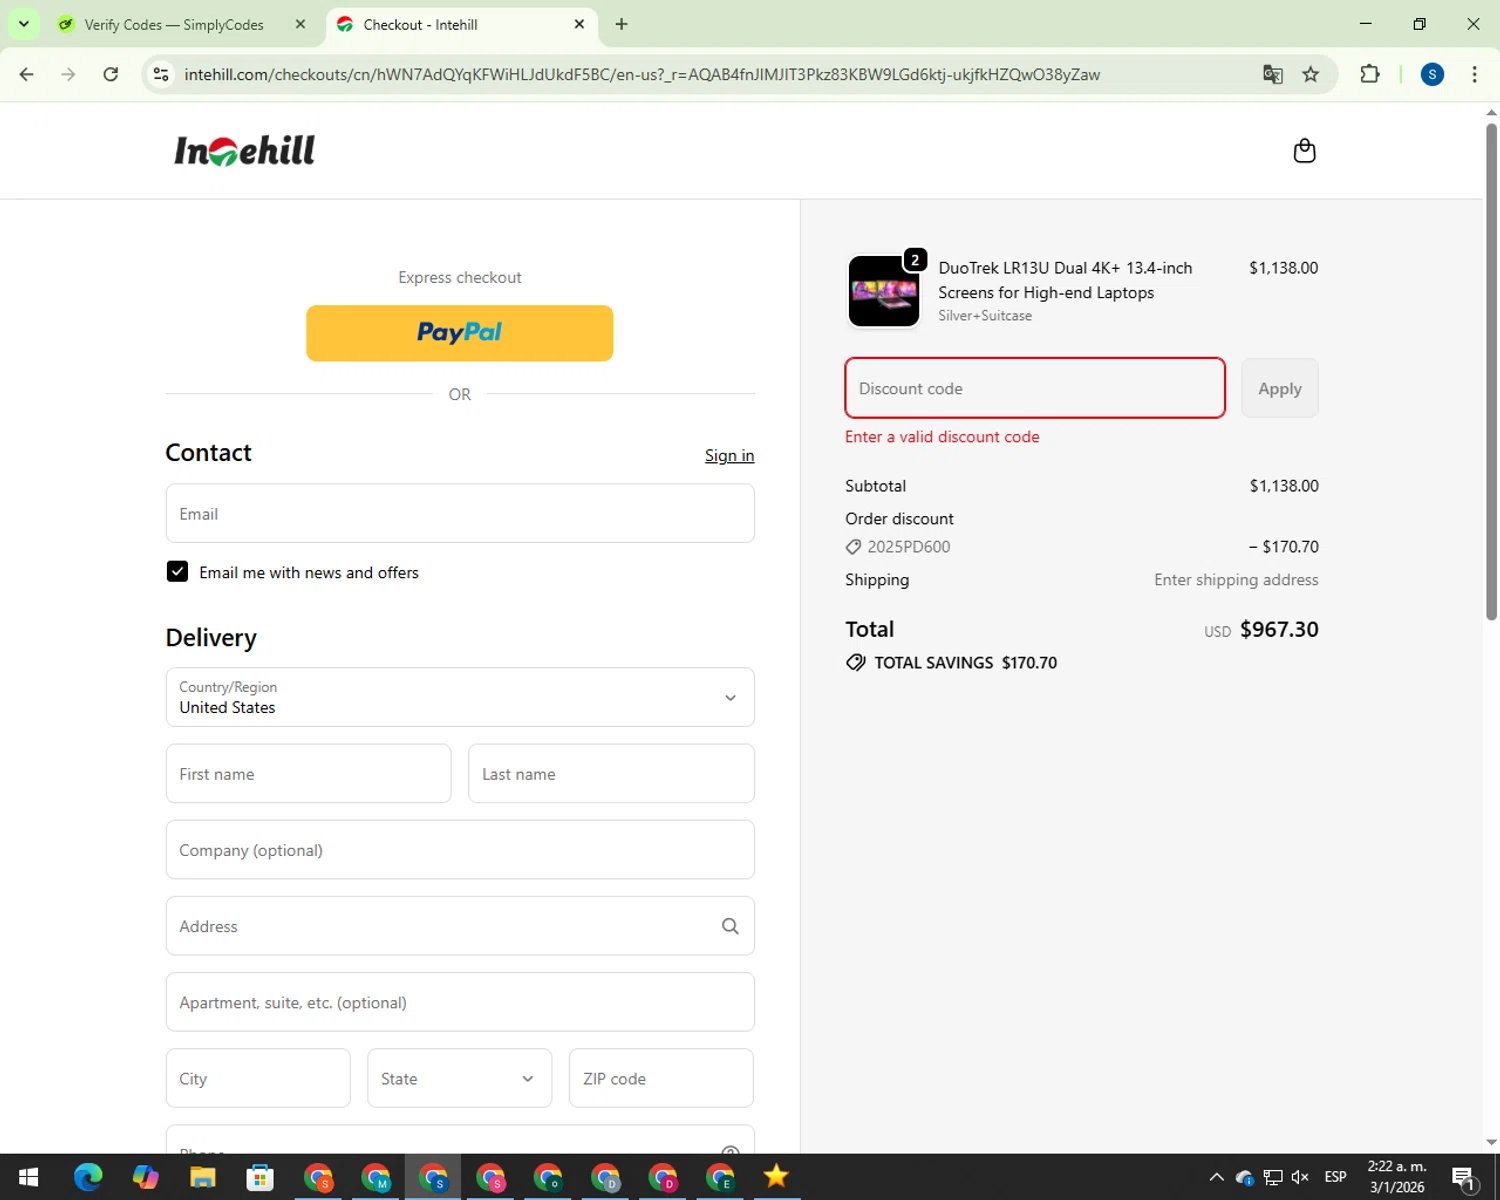The image size is (1500, 1200).
Task: Click the Subtotal $1,138.00 value
Action: [1284, 486]
